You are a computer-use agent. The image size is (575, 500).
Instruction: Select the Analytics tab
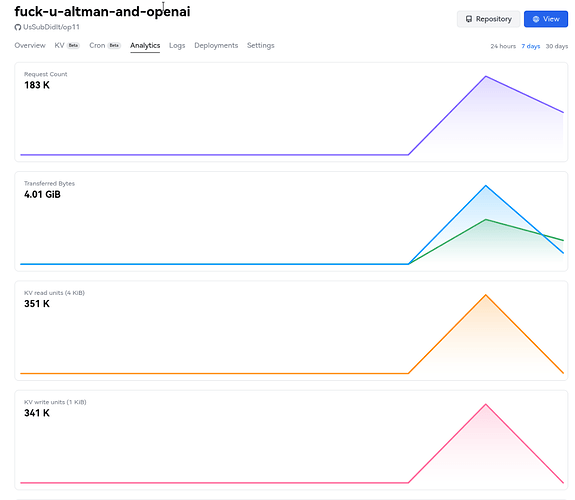point(145,45)
